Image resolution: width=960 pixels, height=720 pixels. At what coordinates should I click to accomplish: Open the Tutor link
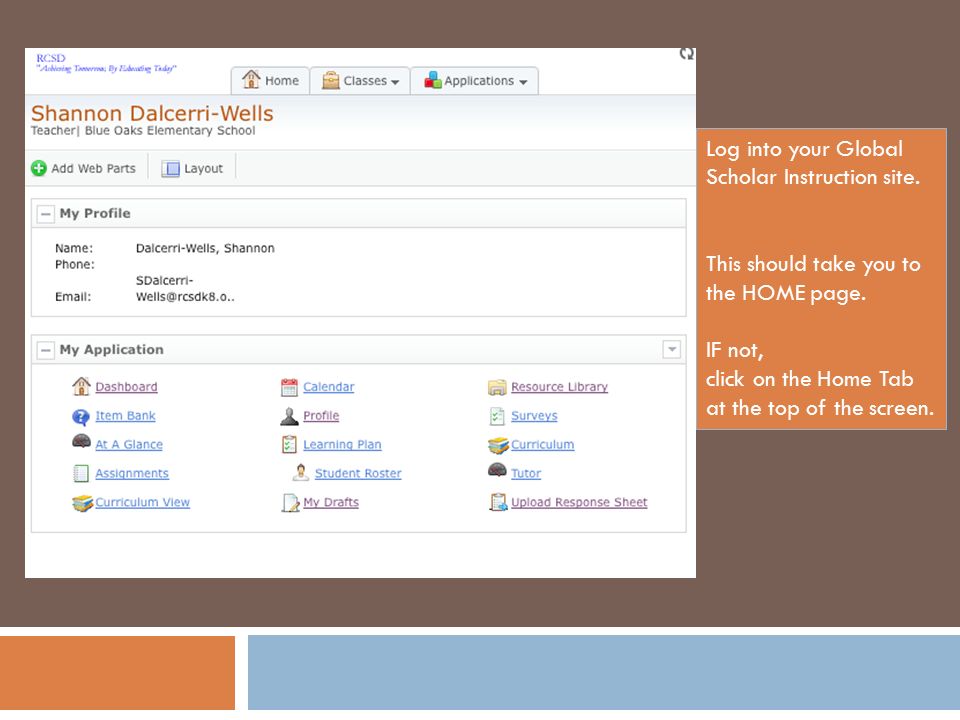(x=526, y=473)
